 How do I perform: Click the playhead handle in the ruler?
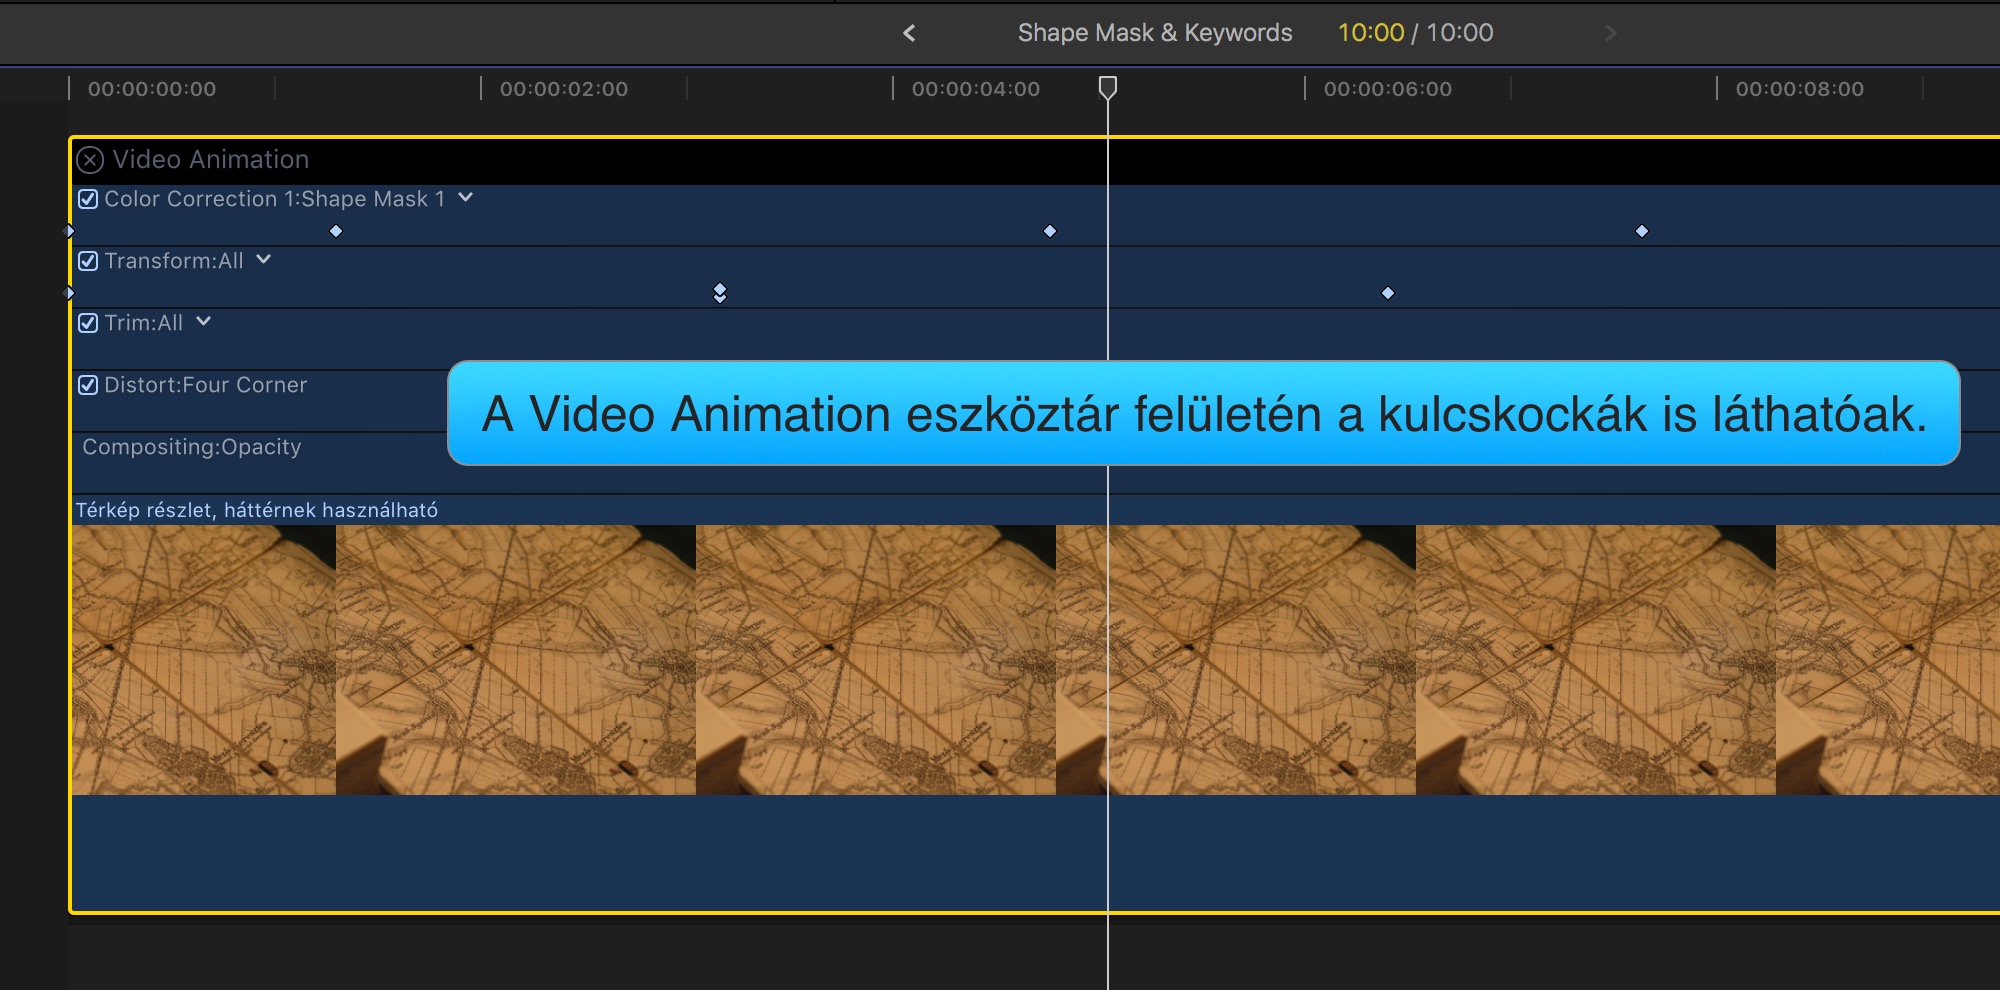pyautogui.click(x=1108, y=88)
